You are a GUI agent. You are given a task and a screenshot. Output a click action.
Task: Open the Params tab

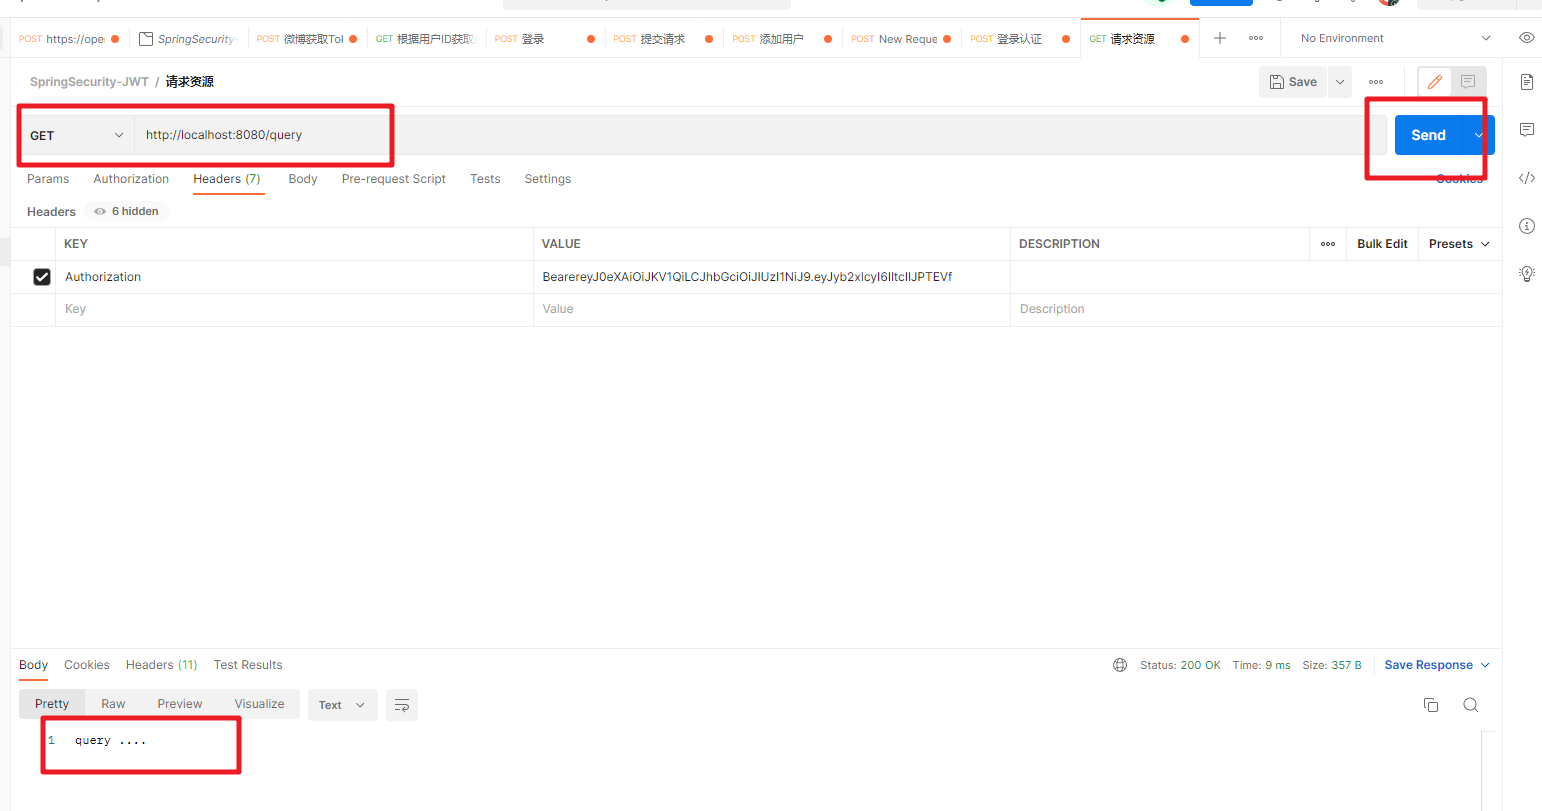click(48, 179)
